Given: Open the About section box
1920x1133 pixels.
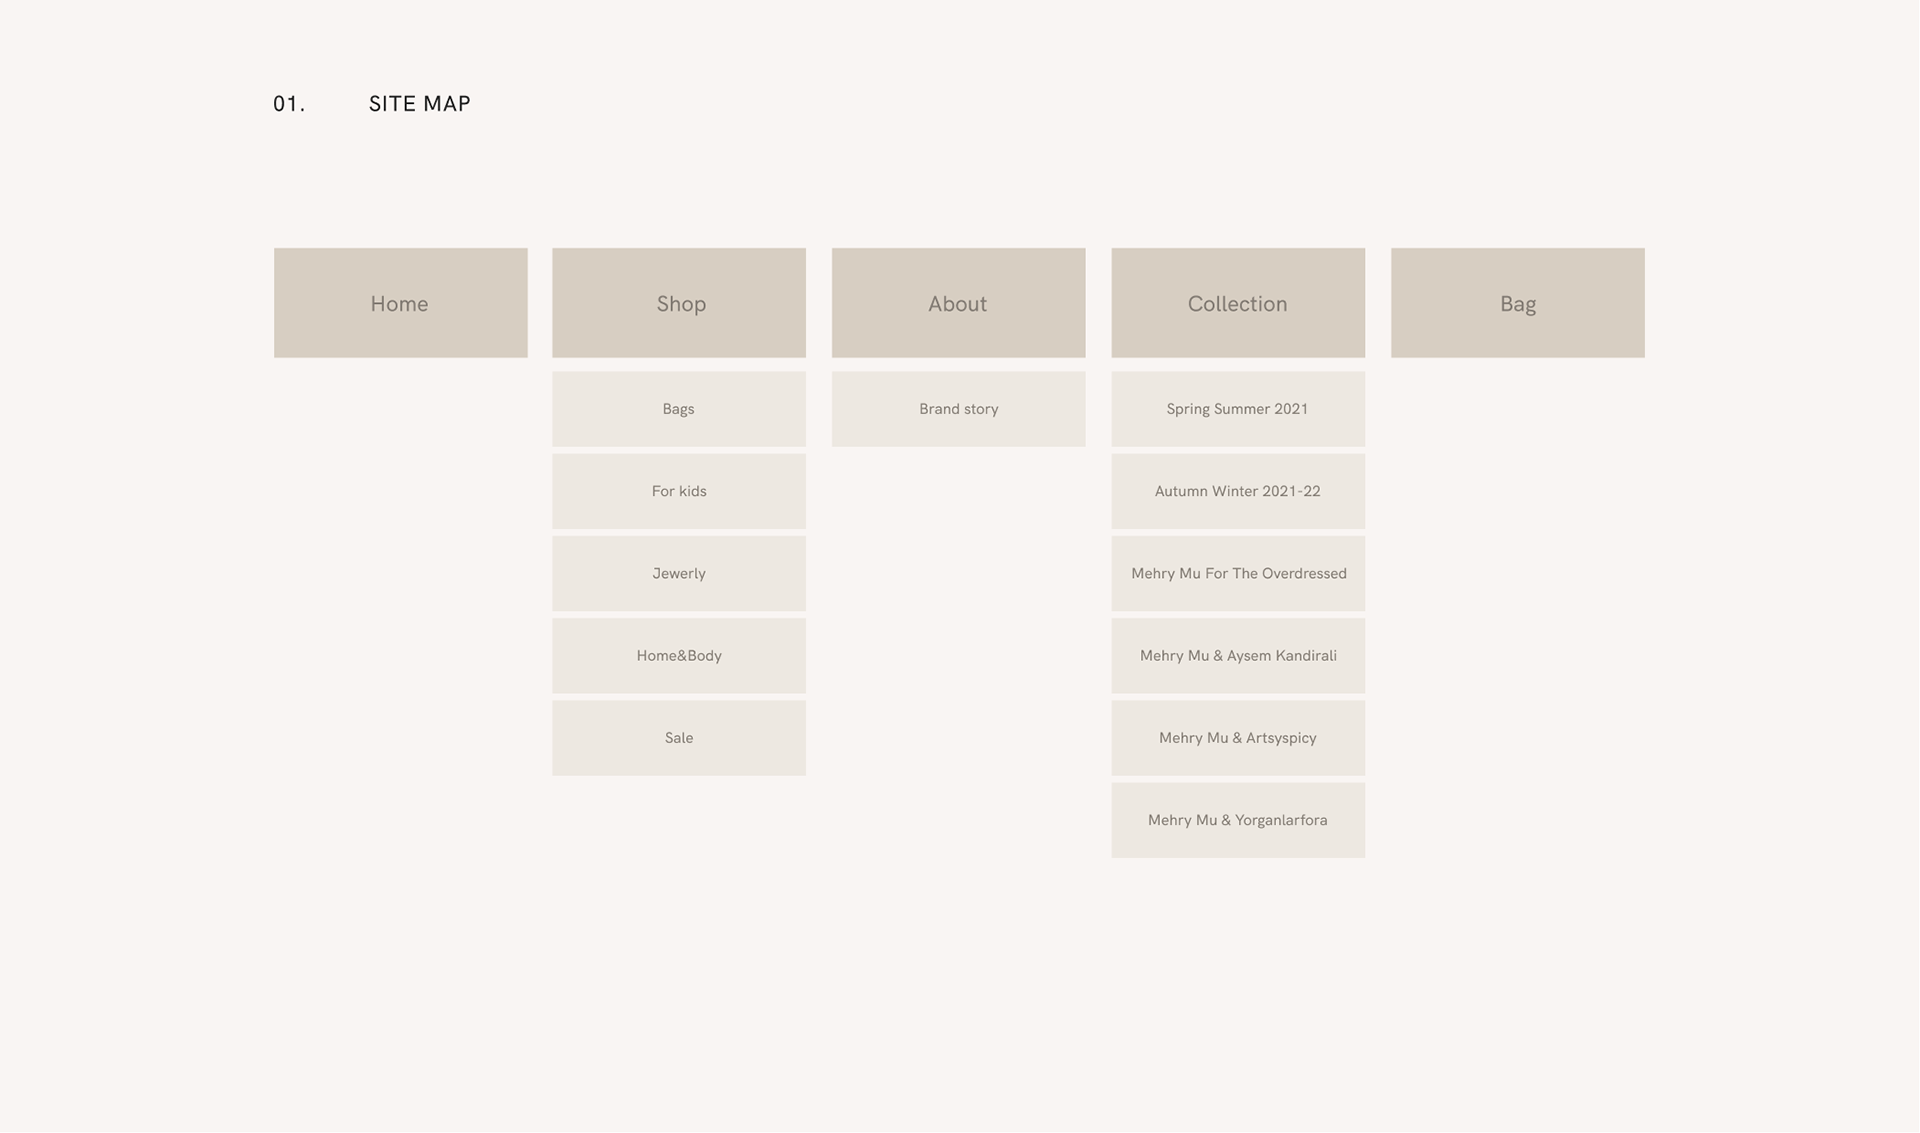Looking at the screenshot, I should tap(958, 303).
